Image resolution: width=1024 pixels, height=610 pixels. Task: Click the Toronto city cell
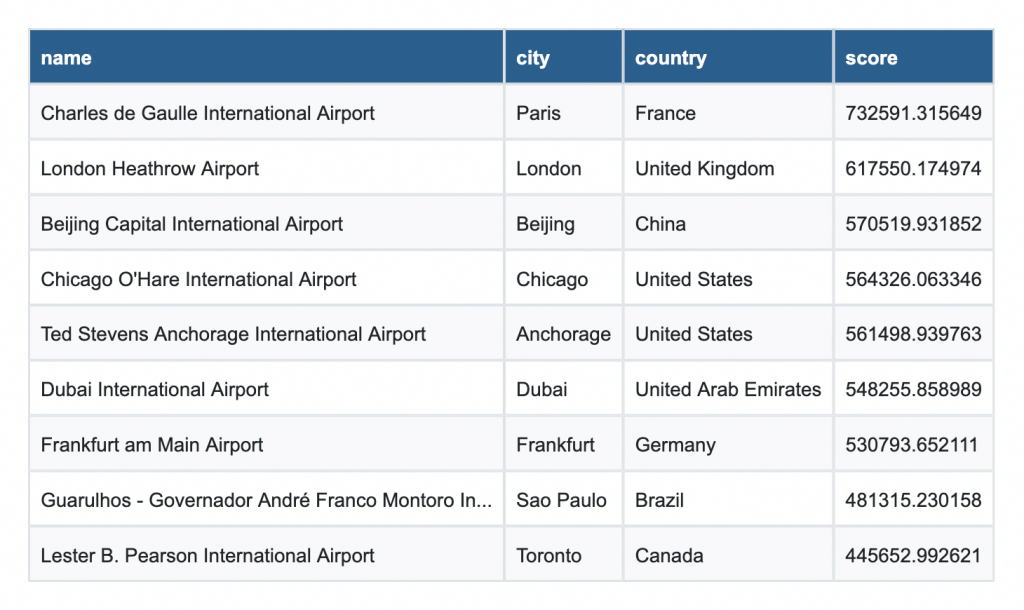548,555
